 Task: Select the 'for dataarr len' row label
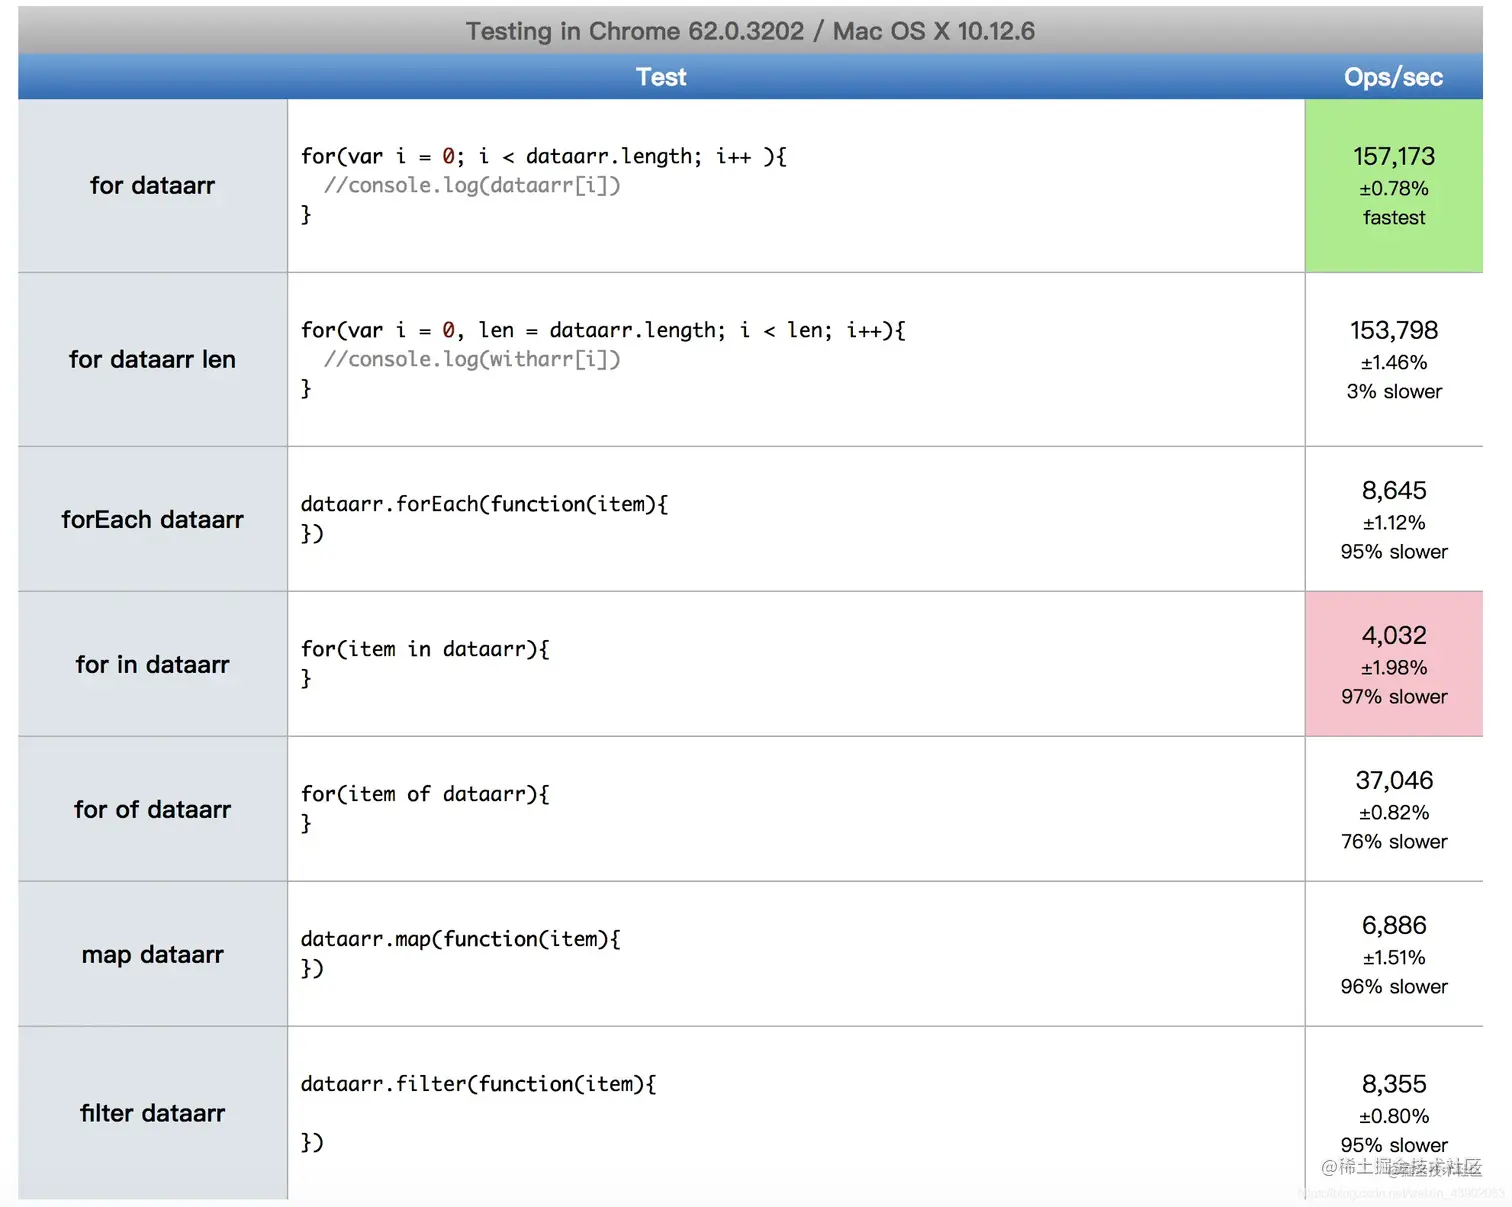pos(152,359)
